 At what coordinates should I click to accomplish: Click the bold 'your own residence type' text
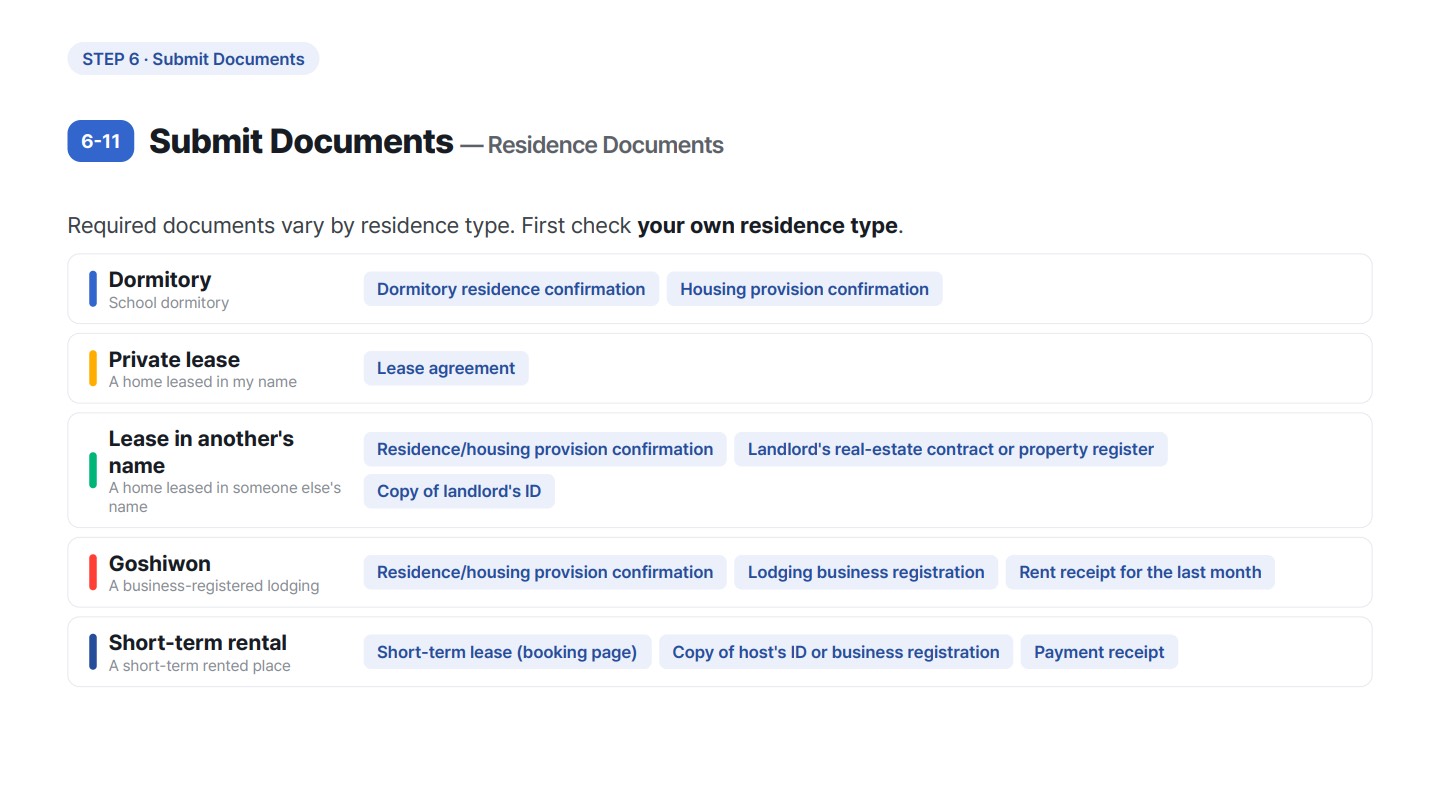[x=767, y=226]
